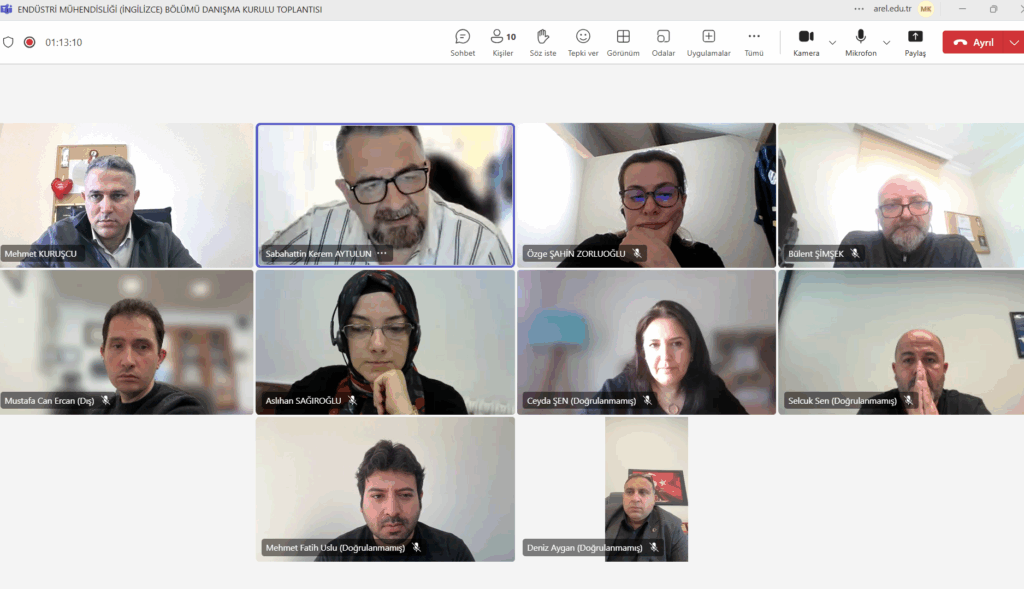The image size is (1024, 589).
Task: Click arel.edu.tr account label
Action: [x=892, y=9]
